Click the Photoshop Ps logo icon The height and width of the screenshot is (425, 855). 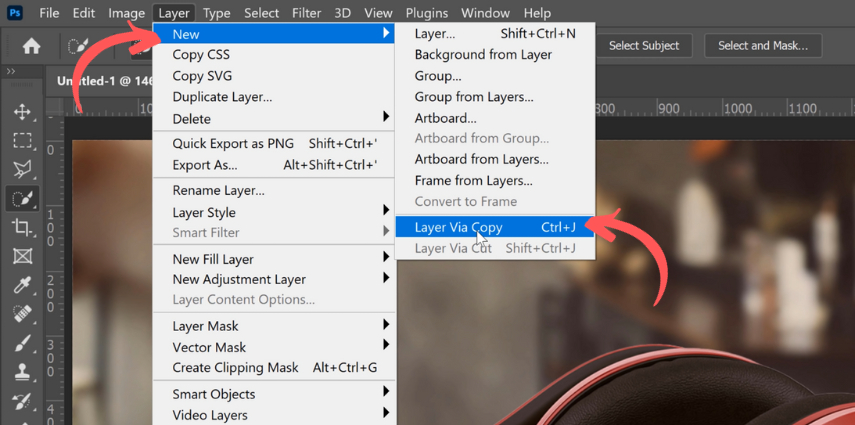click(x=16, y=12)
